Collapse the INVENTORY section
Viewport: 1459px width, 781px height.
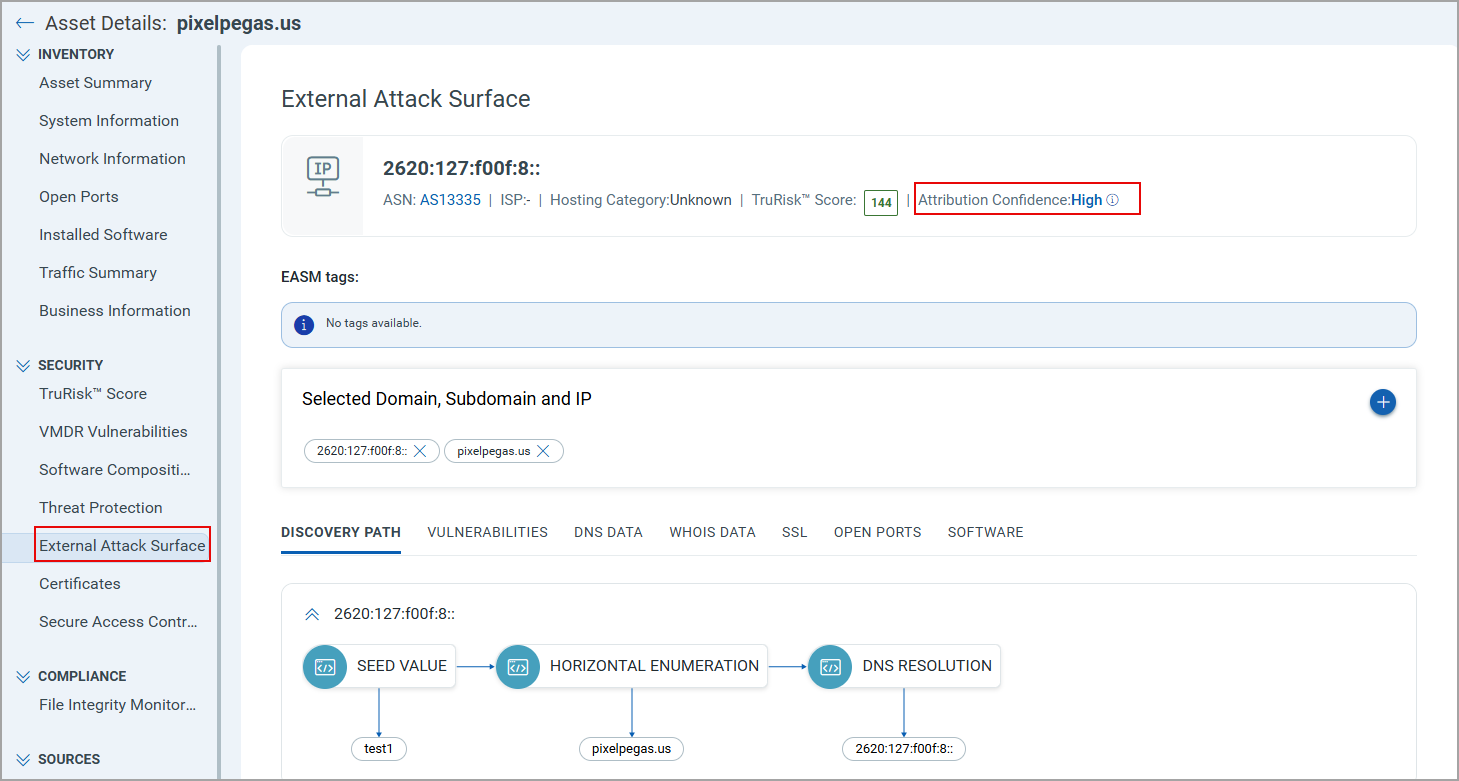[x=22, y=53]
